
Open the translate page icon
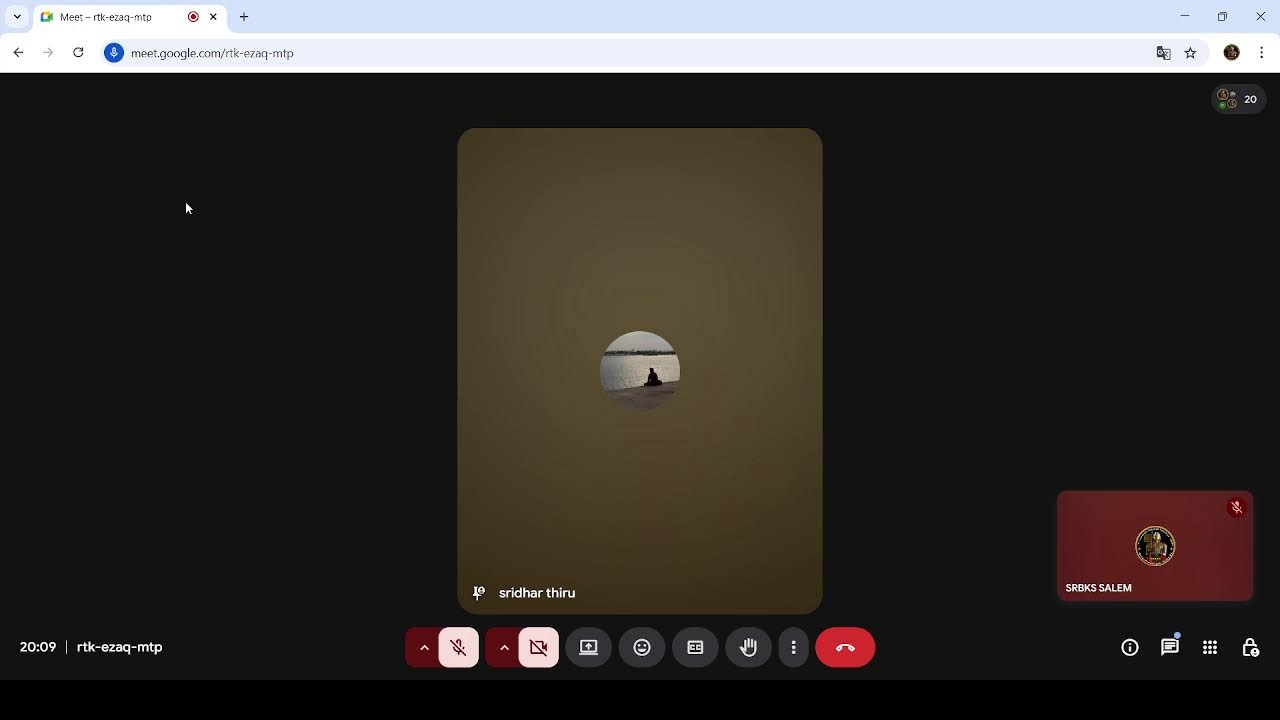coord(1164,53)
